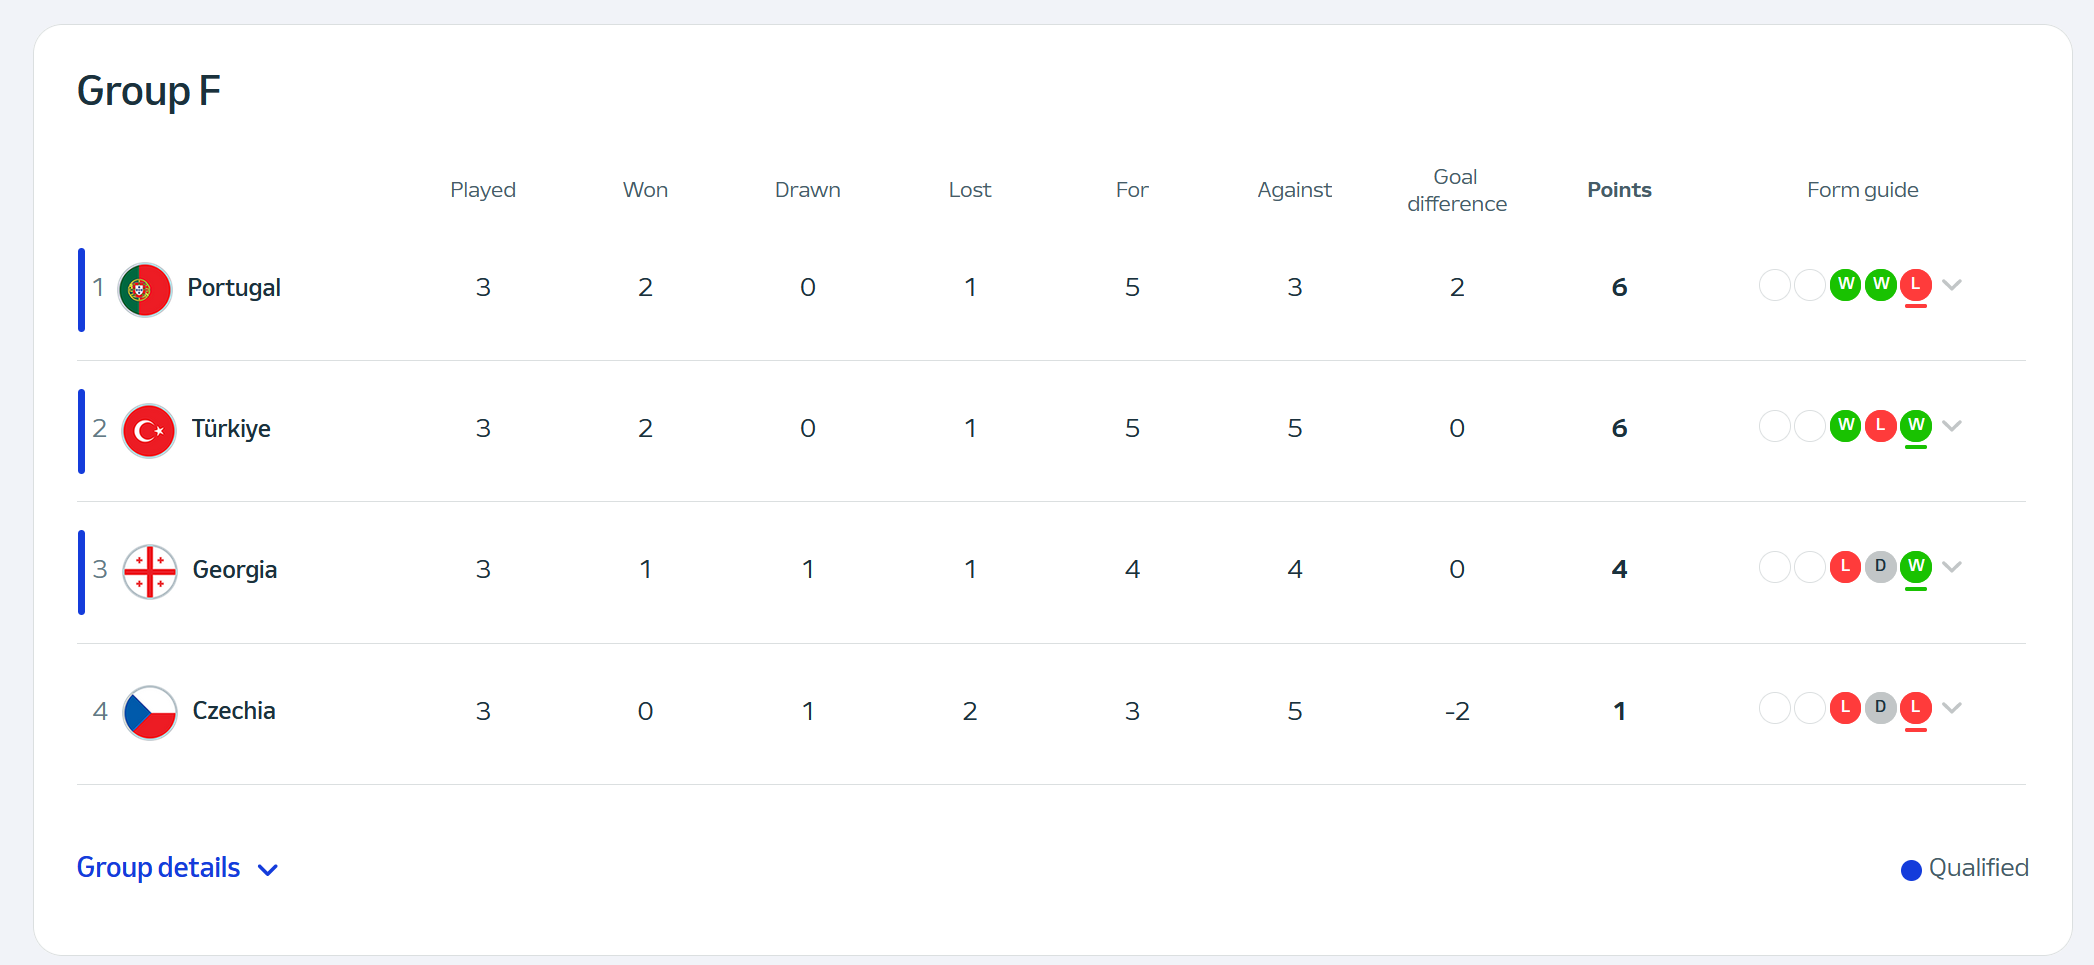Click Portugal's latest loss form badge
This screenshot has height=965, width=2094.
coord(1915,285)
